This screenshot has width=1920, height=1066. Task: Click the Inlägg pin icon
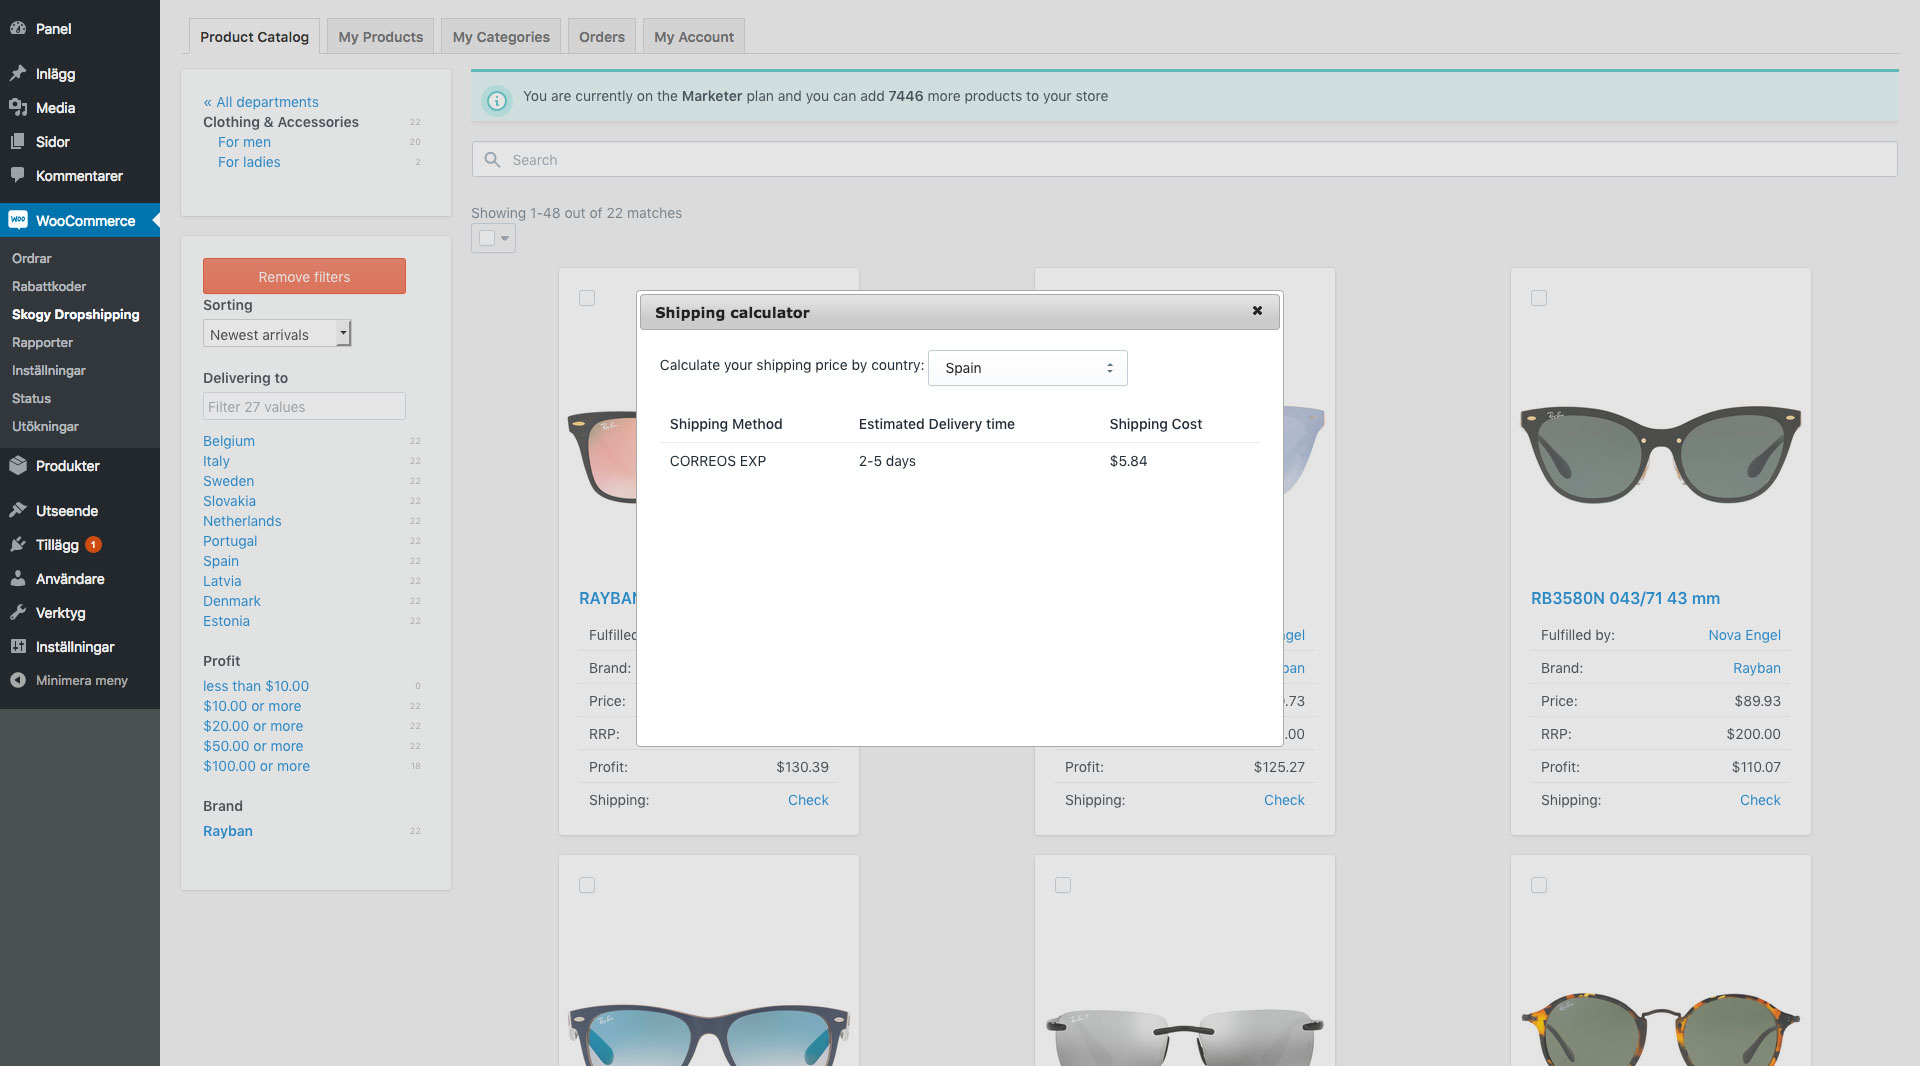point(18,73)
